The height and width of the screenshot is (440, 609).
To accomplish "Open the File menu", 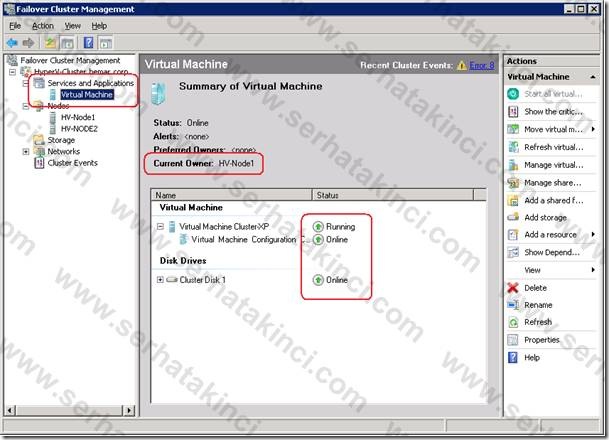I will pyautogui.click(x=15, y=26).
